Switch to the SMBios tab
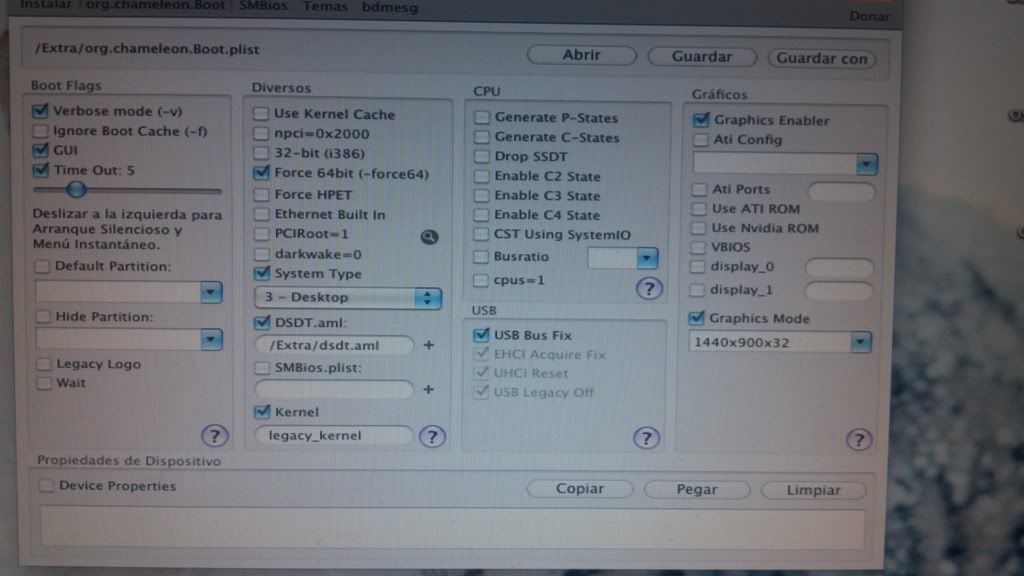 tap(262, 6)
